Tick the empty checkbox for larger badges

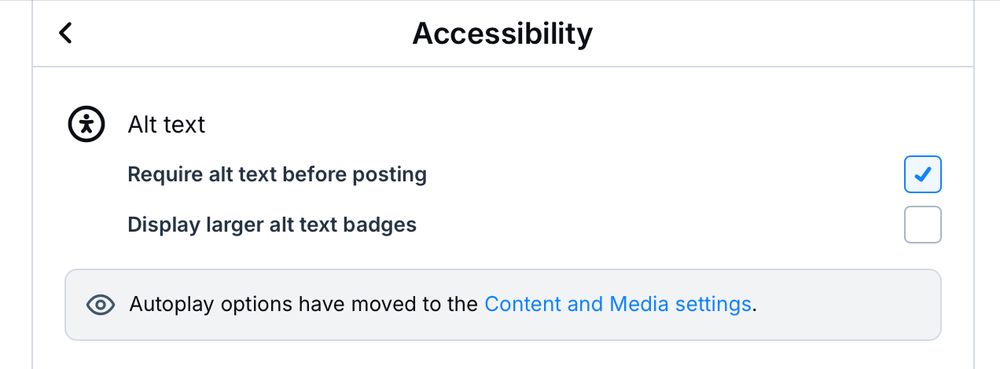point(922,224)
